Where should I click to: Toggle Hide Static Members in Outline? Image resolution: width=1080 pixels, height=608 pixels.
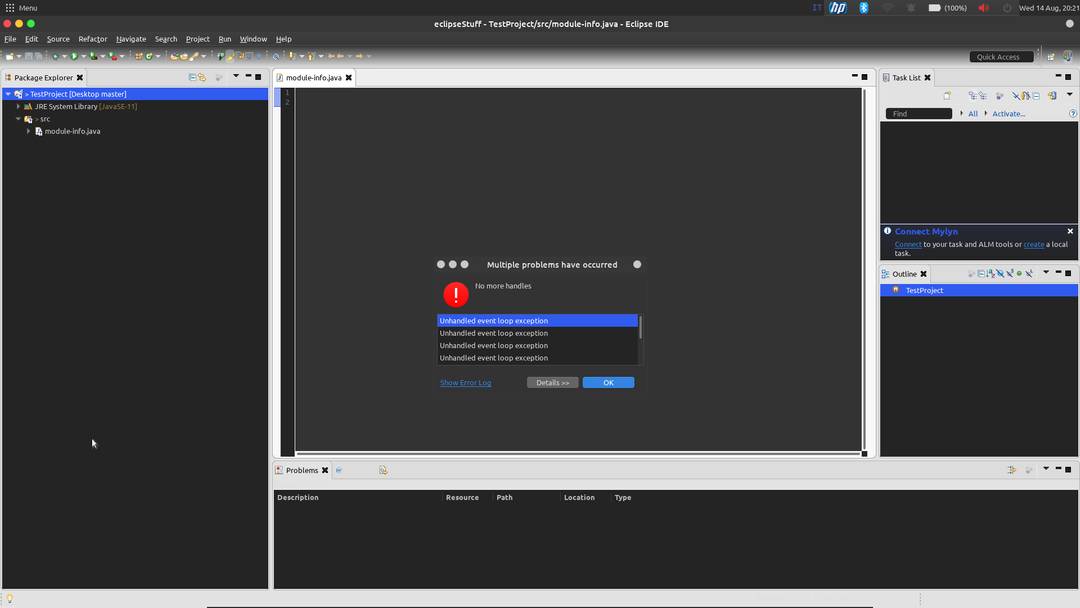tap(1010, 273)
